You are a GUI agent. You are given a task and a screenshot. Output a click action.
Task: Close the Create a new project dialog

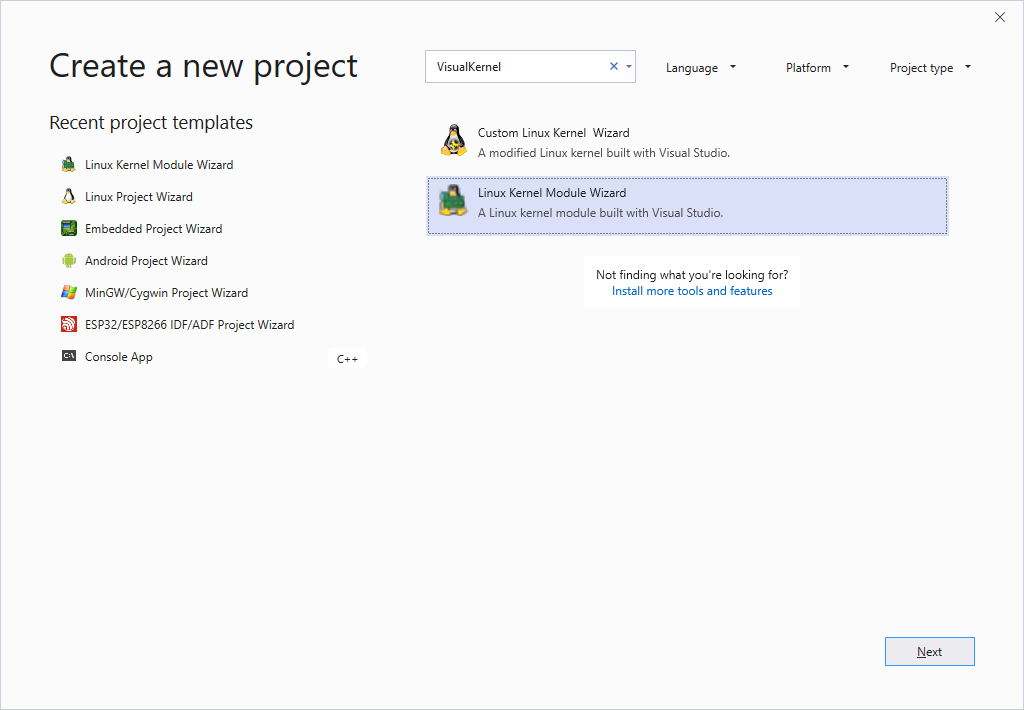click(x=1000, y=18)
